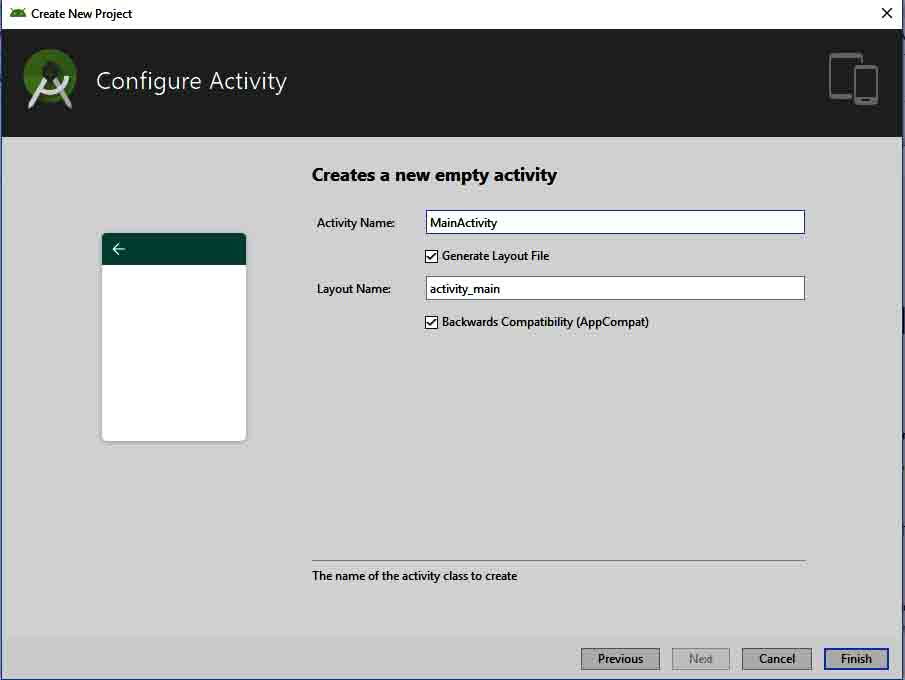Image resolution: width=905 pixels, height=680 pixels.
Task: Focus the Activity Name text field
Action: [x=614, y=222]
